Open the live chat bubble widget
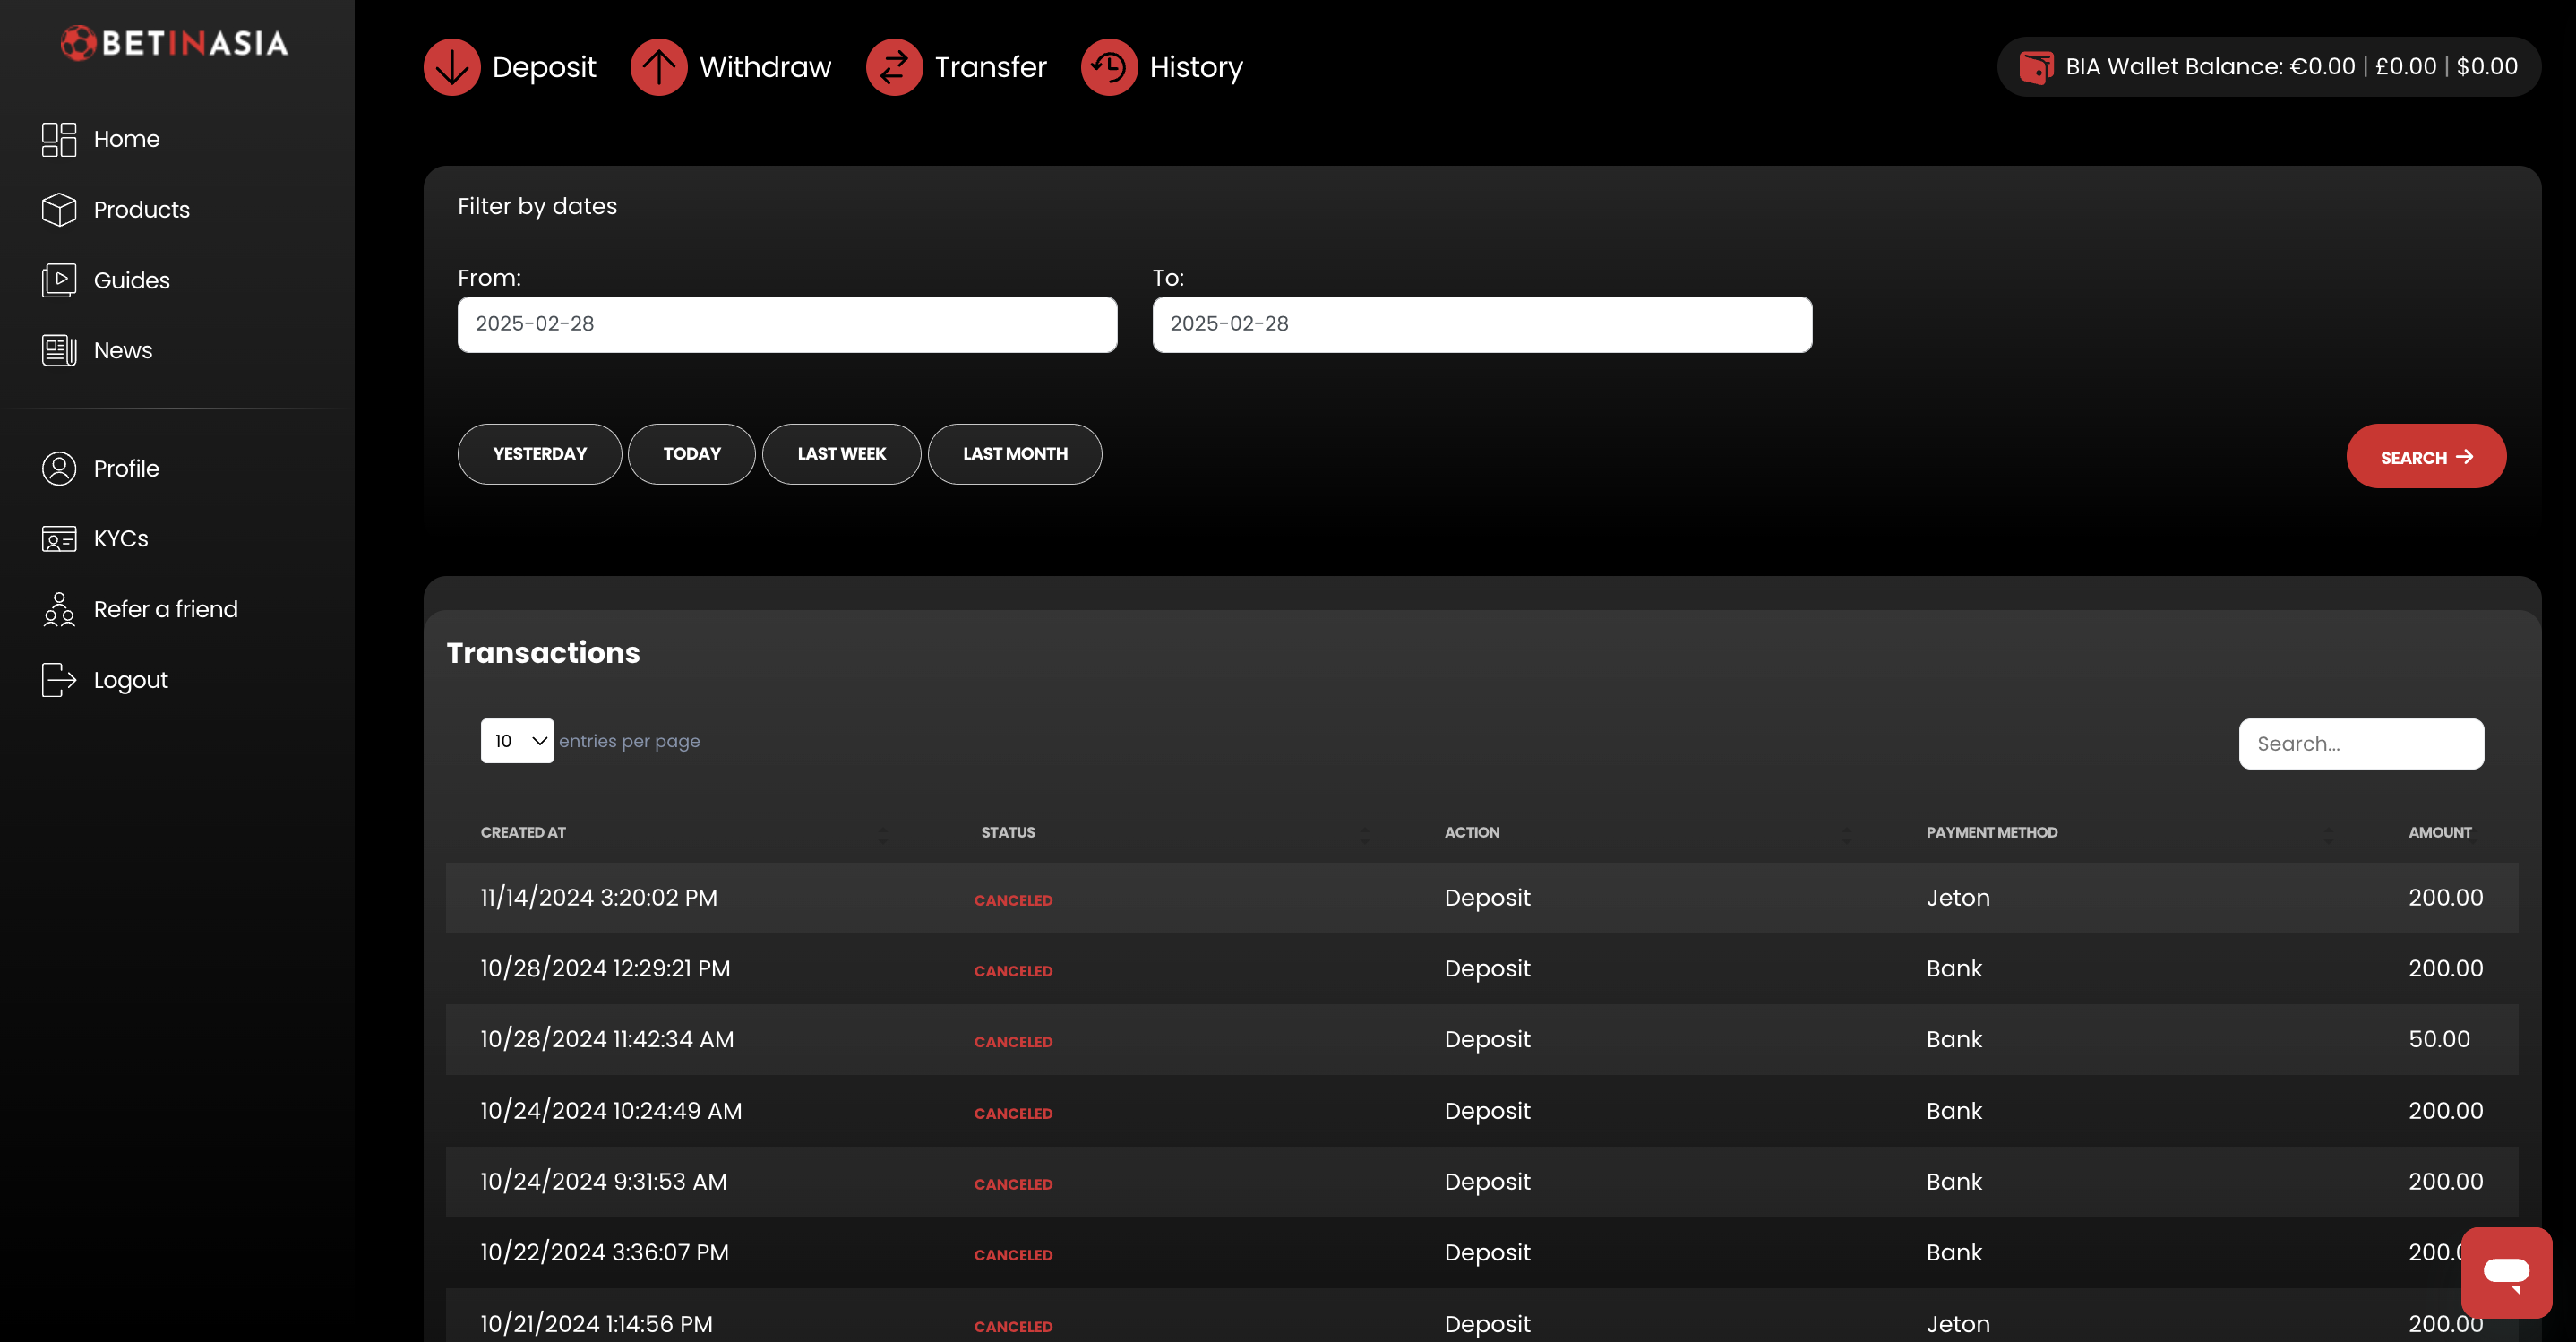Screen dimensions: 2576x1342 point(2505,1272)
